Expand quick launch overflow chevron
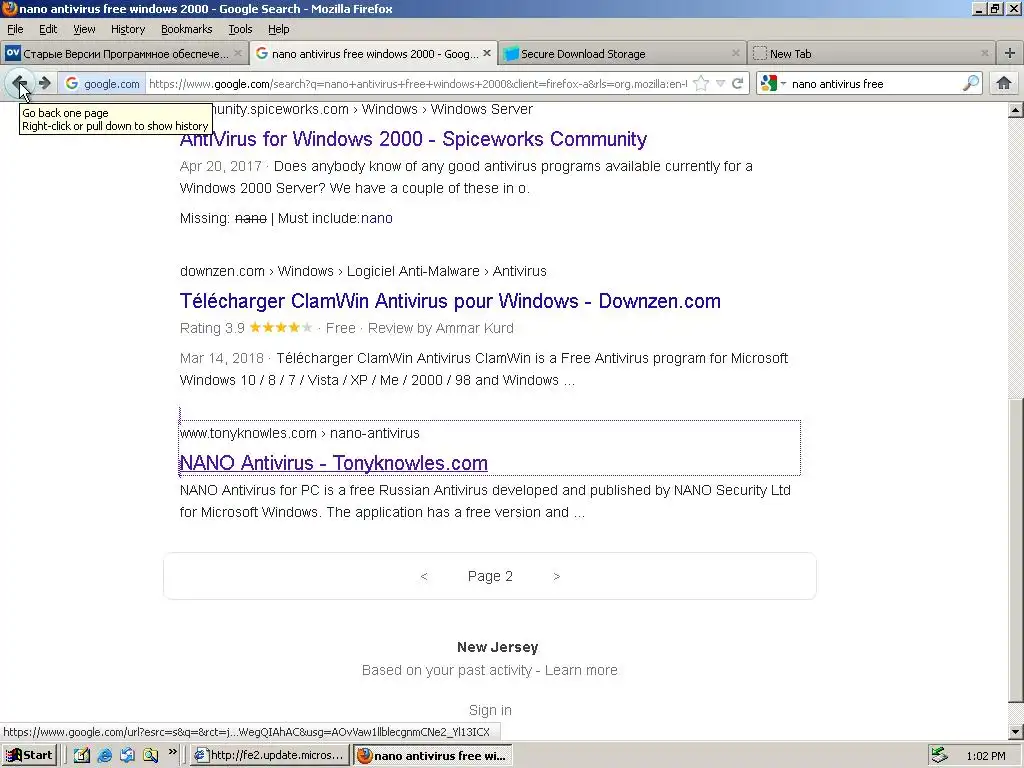The image size is (1024, 768). tap(172, 752)
